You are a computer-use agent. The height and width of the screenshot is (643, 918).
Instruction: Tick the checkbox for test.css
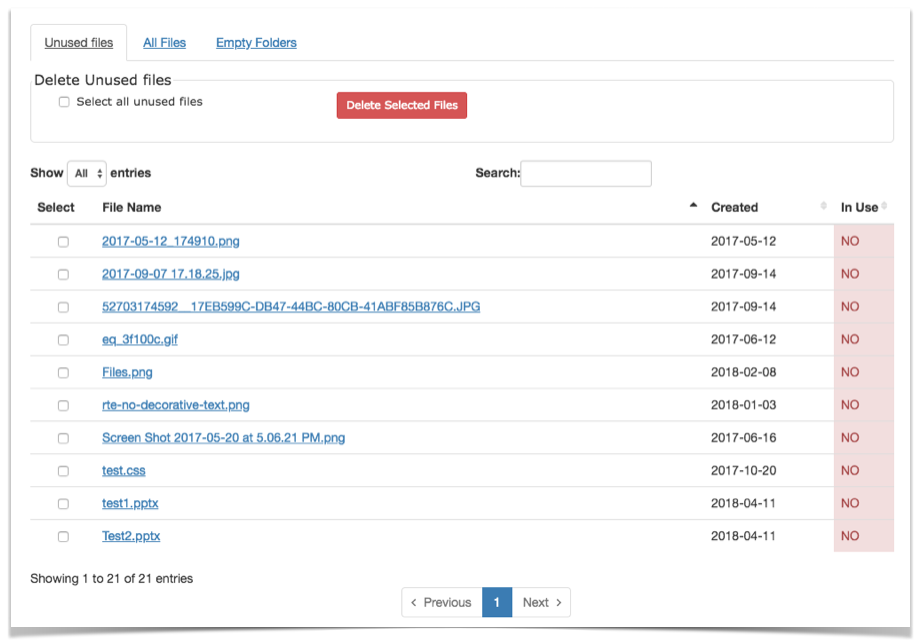pos(63,471)
